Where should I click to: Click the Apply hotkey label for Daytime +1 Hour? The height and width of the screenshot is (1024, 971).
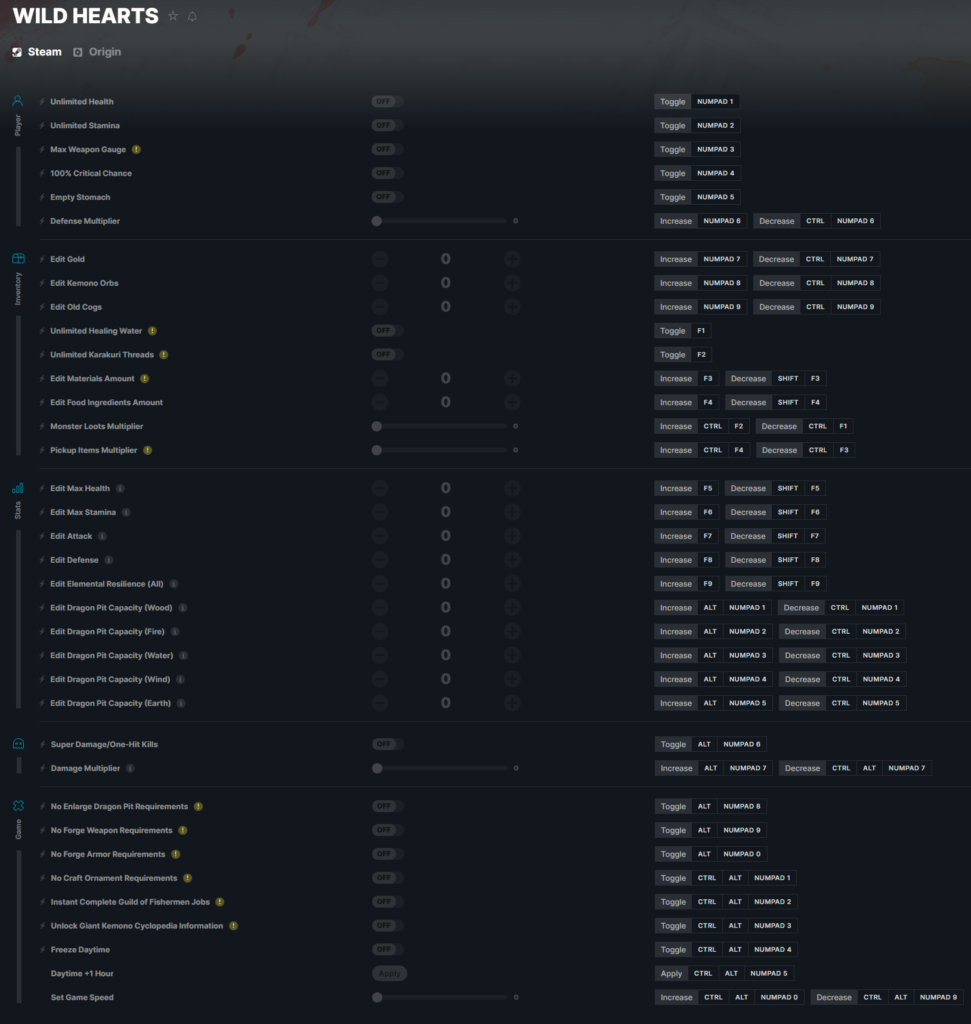pyautogui.click(x=671, y=974)
